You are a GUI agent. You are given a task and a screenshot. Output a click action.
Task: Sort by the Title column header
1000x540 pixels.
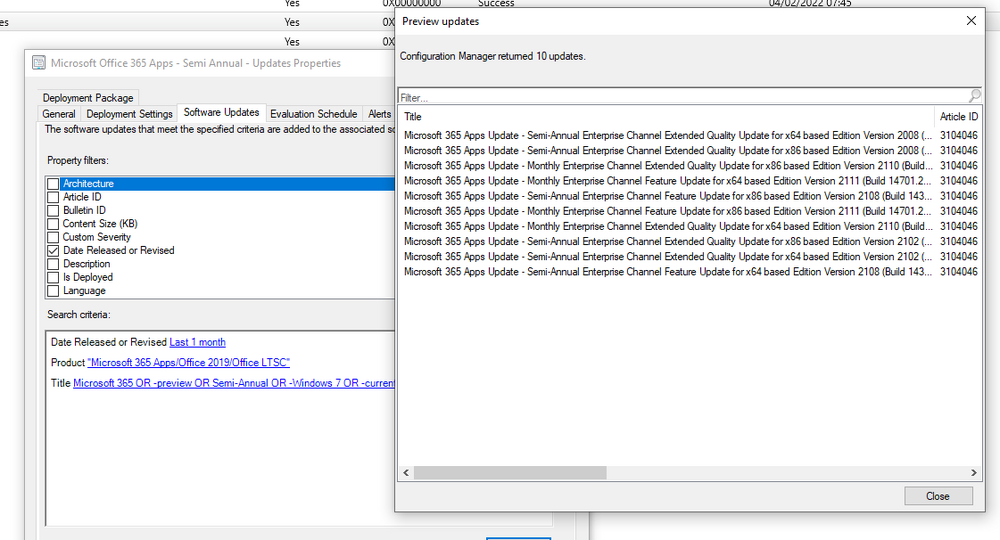tap(666, 117)
